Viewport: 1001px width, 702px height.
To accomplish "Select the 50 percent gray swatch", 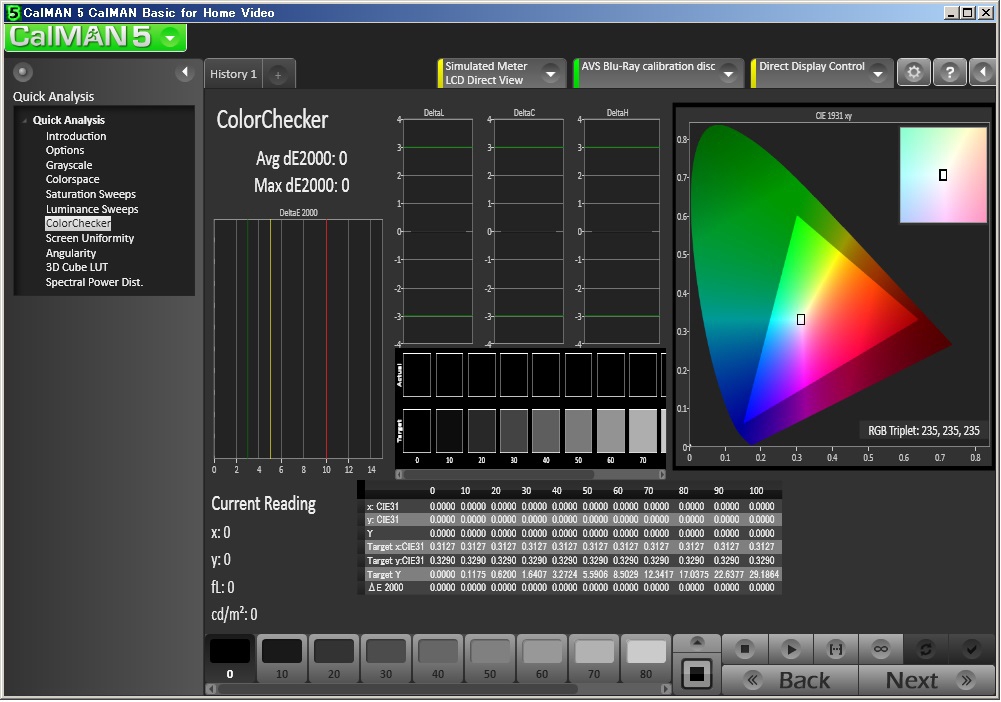I will (490, 659).
